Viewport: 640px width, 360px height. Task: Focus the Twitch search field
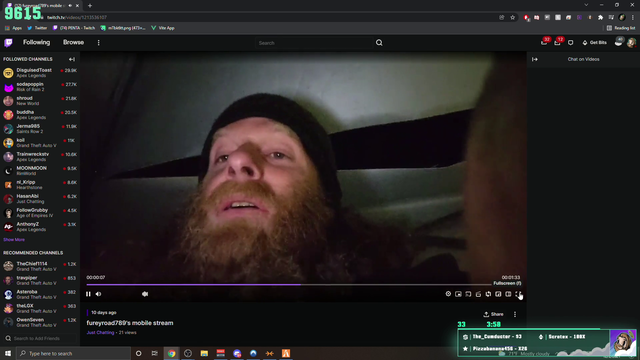click(314, 43)
